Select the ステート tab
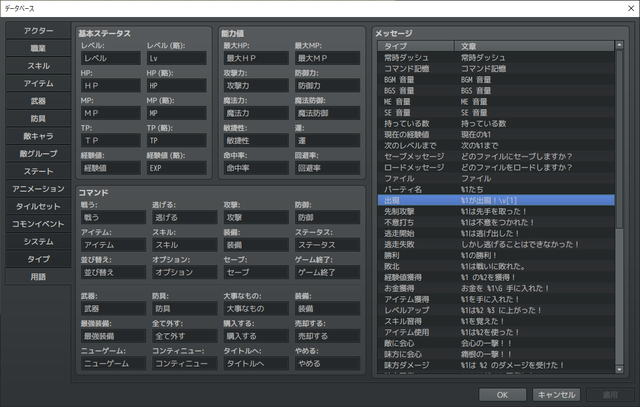The height and width of the screenshot is (407, 640). (38, 171)
